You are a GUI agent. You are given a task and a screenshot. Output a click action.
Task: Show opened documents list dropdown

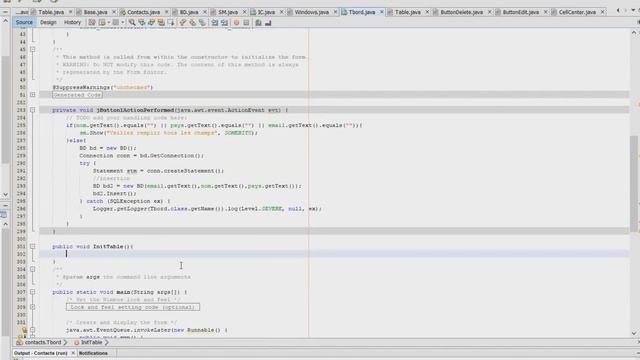(x=633, y=10)
